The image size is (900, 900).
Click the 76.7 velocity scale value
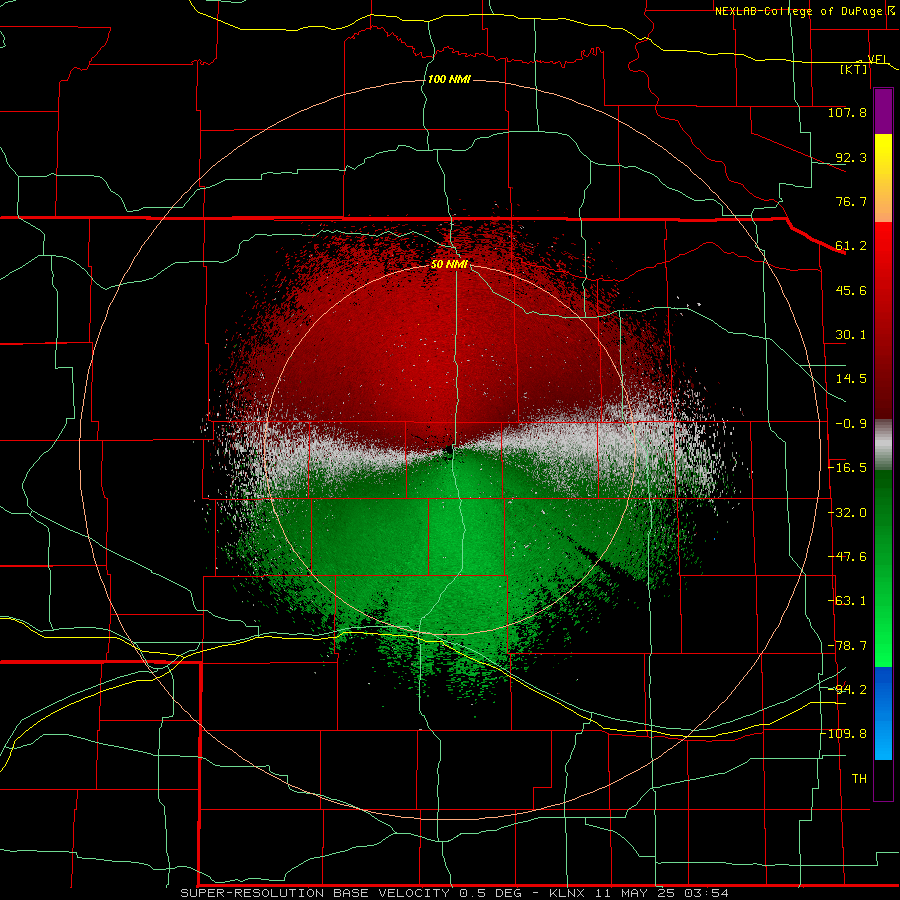coord(851,201)
